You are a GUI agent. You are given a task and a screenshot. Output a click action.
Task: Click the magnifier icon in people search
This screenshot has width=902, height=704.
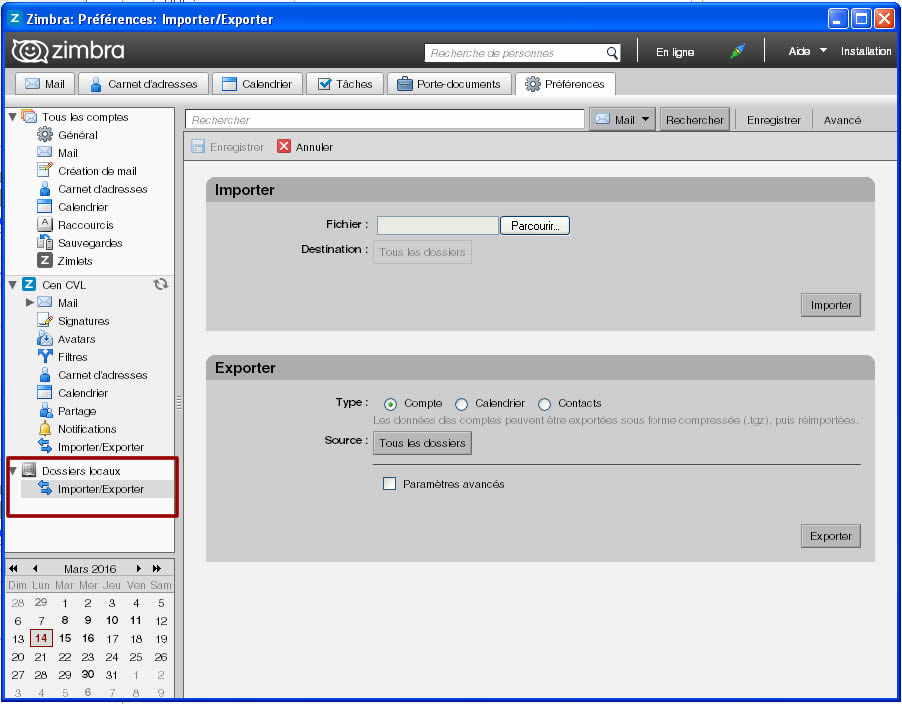612,53
